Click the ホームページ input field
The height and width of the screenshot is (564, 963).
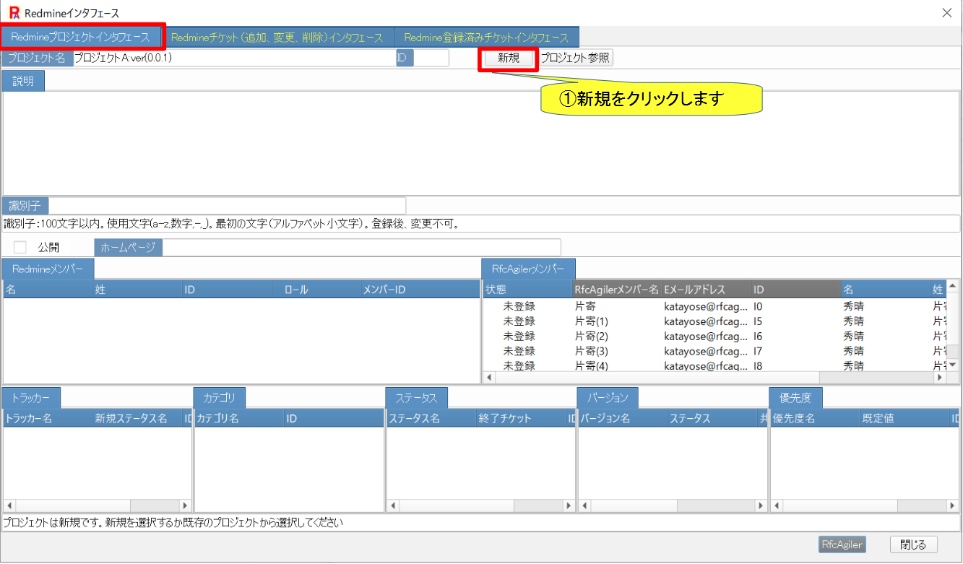coord(361,247)
